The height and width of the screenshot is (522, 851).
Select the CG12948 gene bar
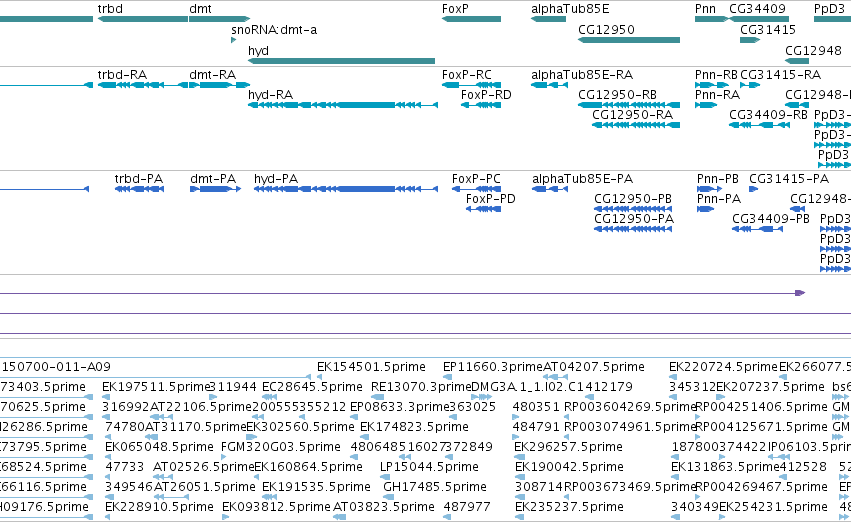797,61
